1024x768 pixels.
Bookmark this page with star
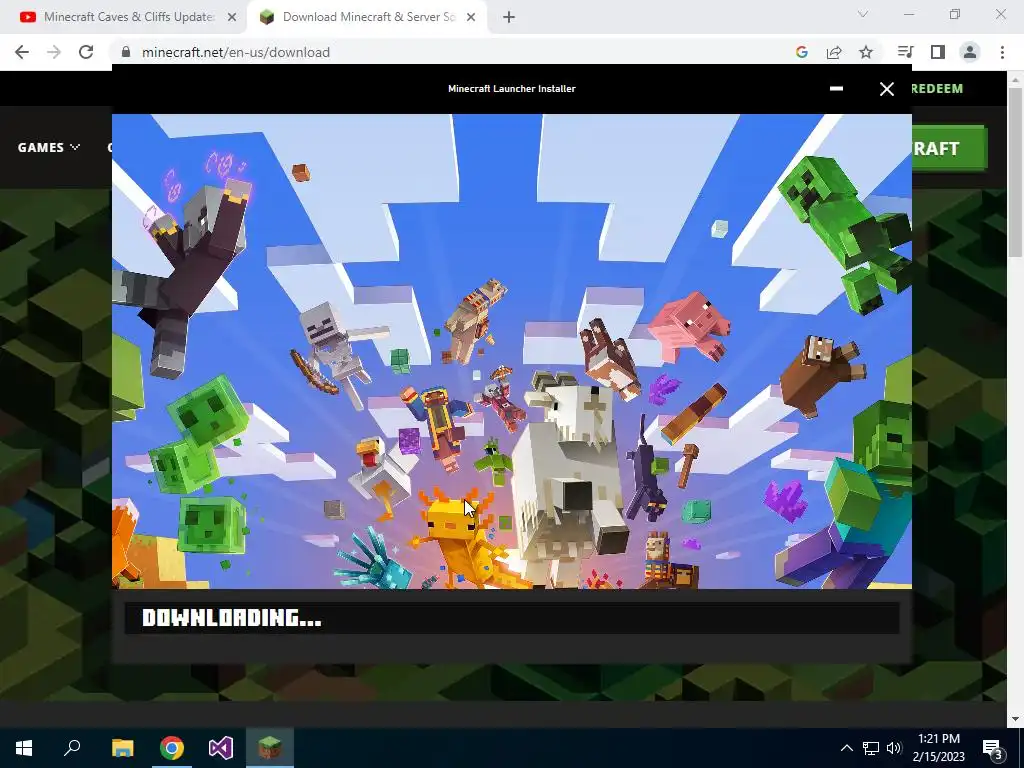coord(866,52)
